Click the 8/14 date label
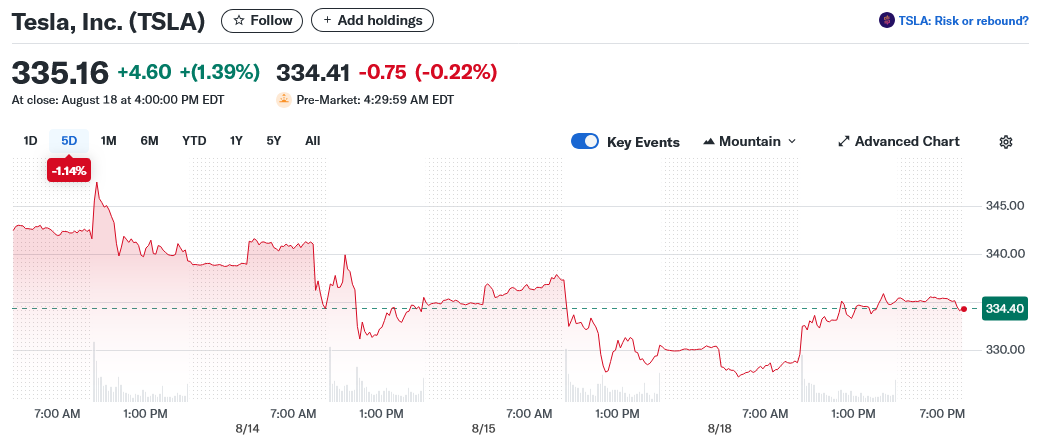The image size is (1043, 442). [x=247, y=429]
